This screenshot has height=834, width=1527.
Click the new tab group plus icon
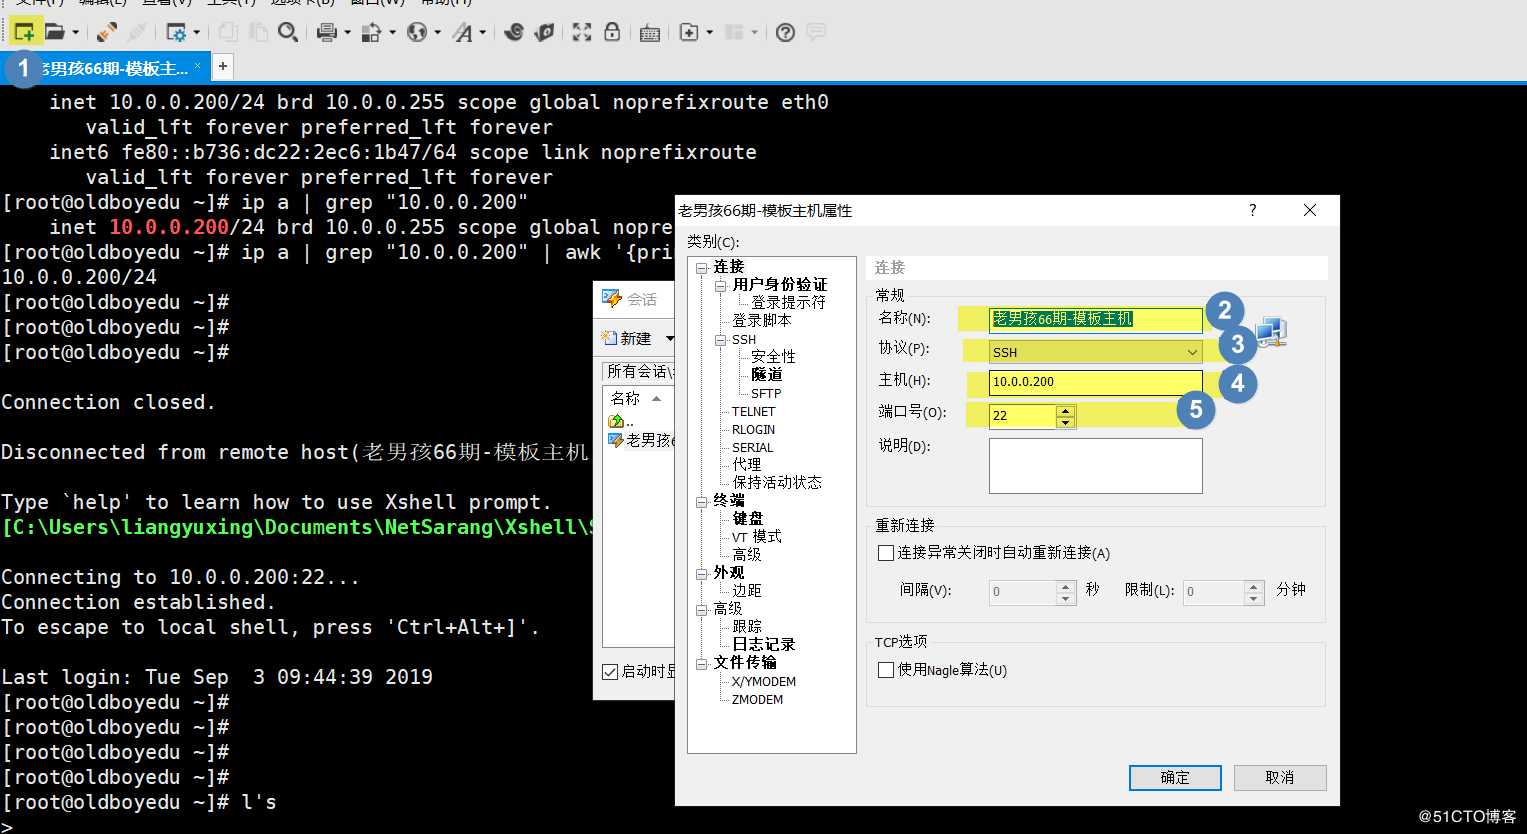(x=689, y=33)
